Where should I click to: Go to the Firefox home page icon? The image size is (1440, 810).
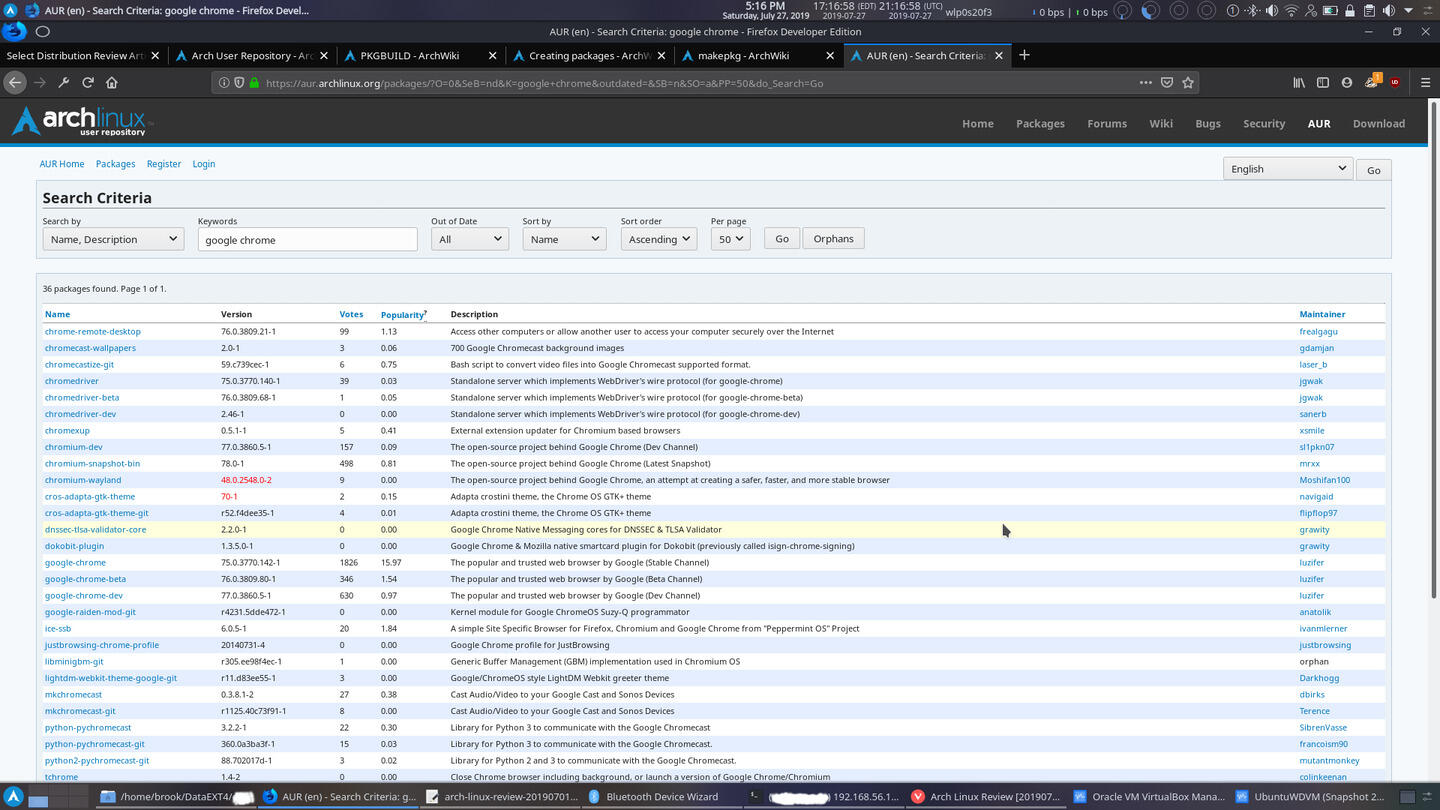[112, 82]
